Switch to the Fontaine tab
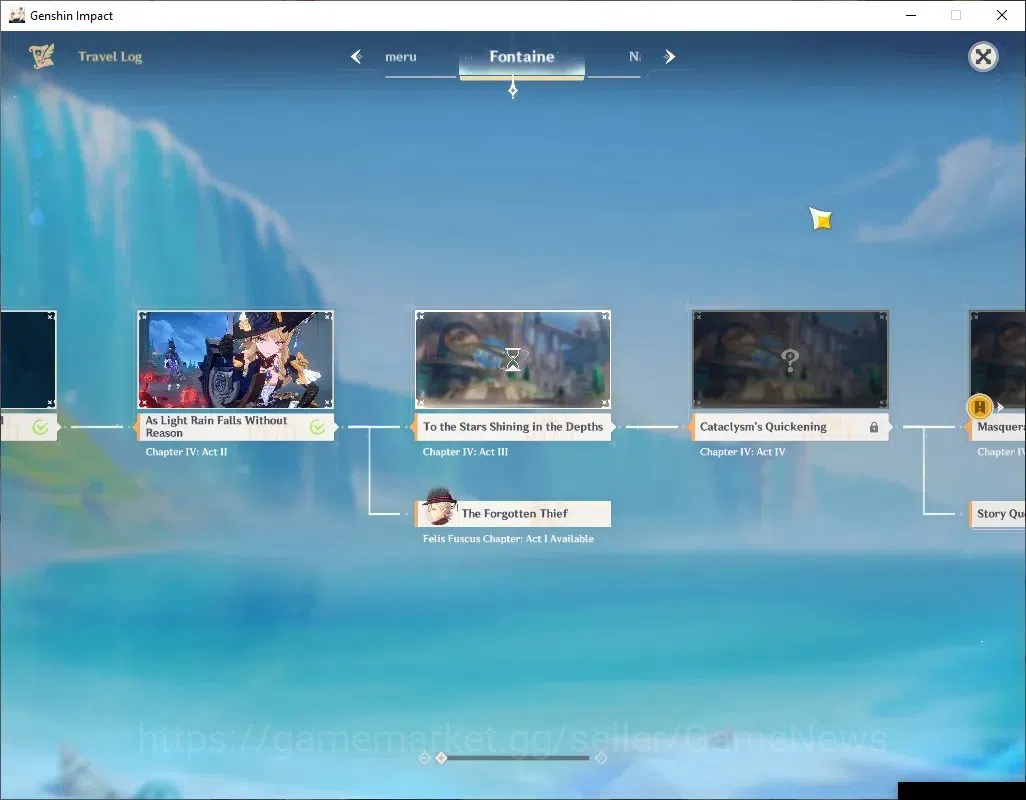Viewport: 1026px width, 800px height. click(x=522, y=57)
